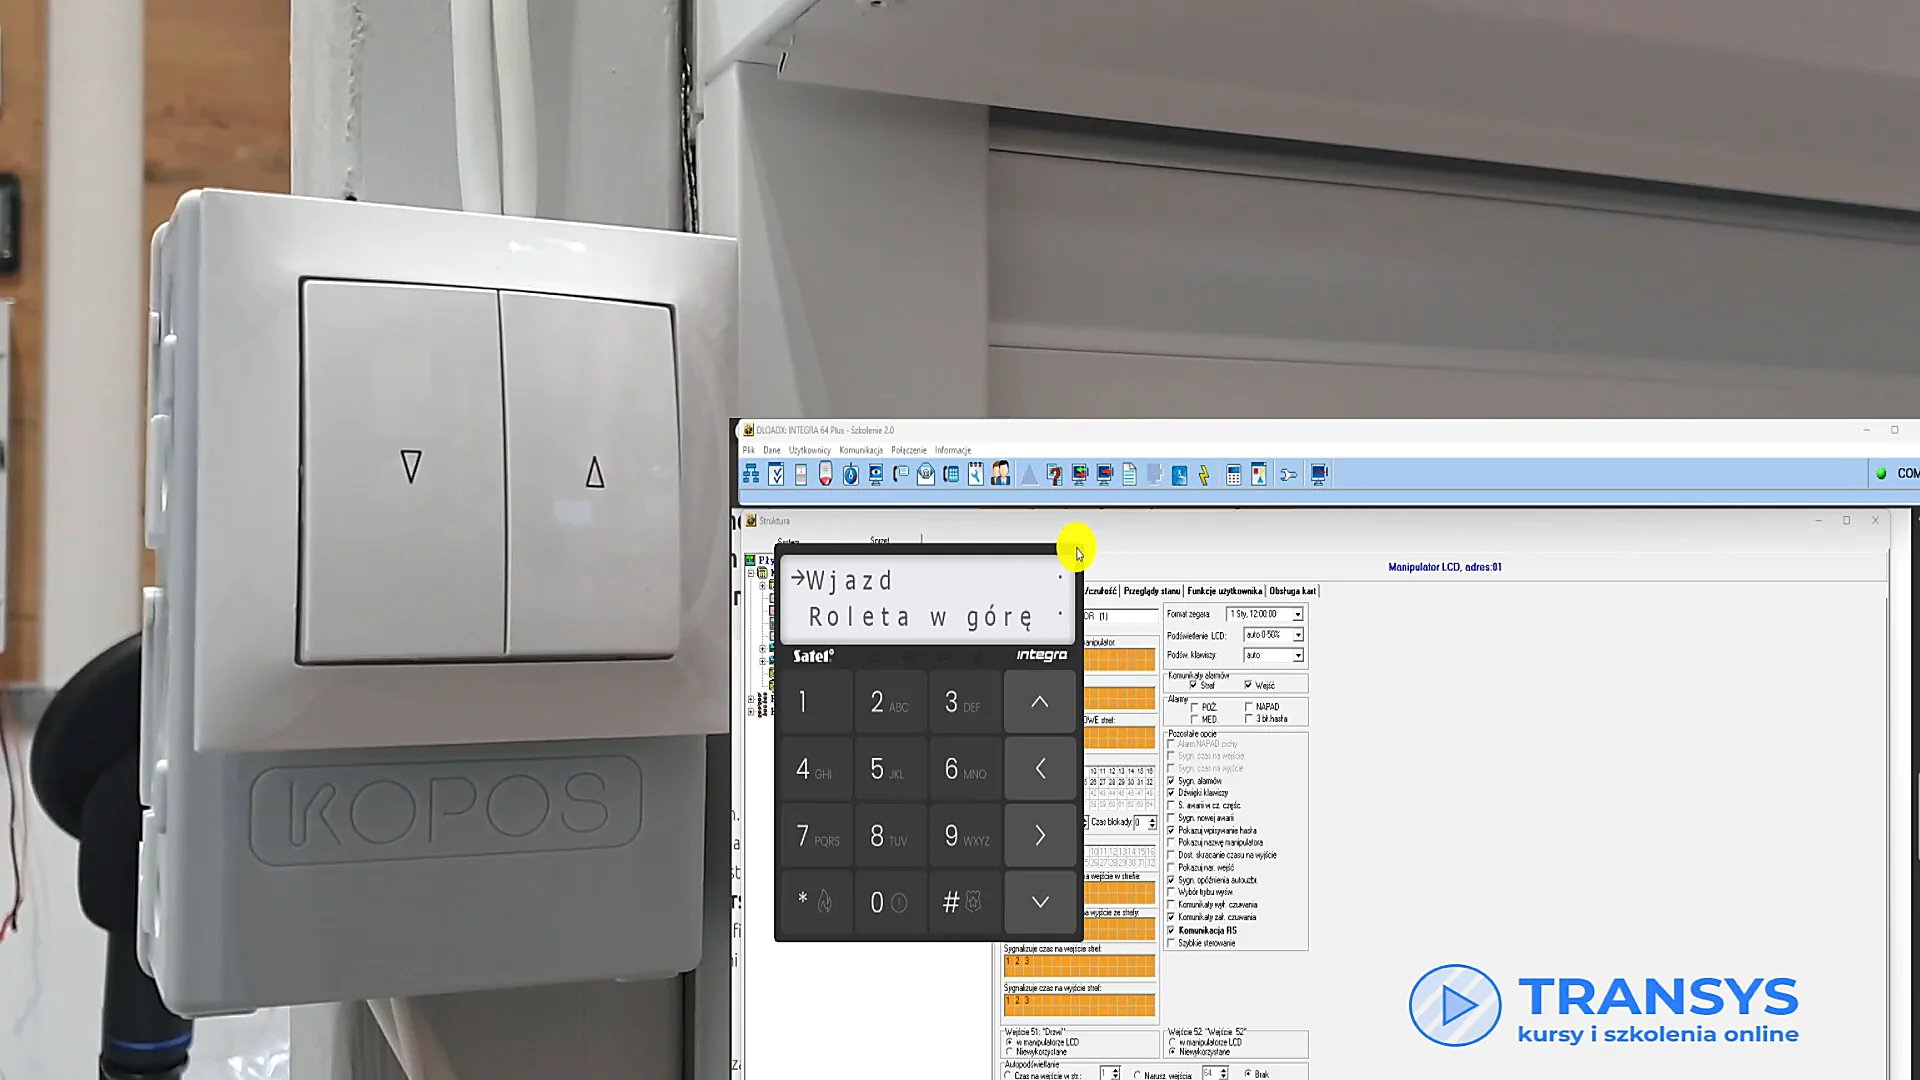Click the clock timers toolbar icon

[1180, 474]
